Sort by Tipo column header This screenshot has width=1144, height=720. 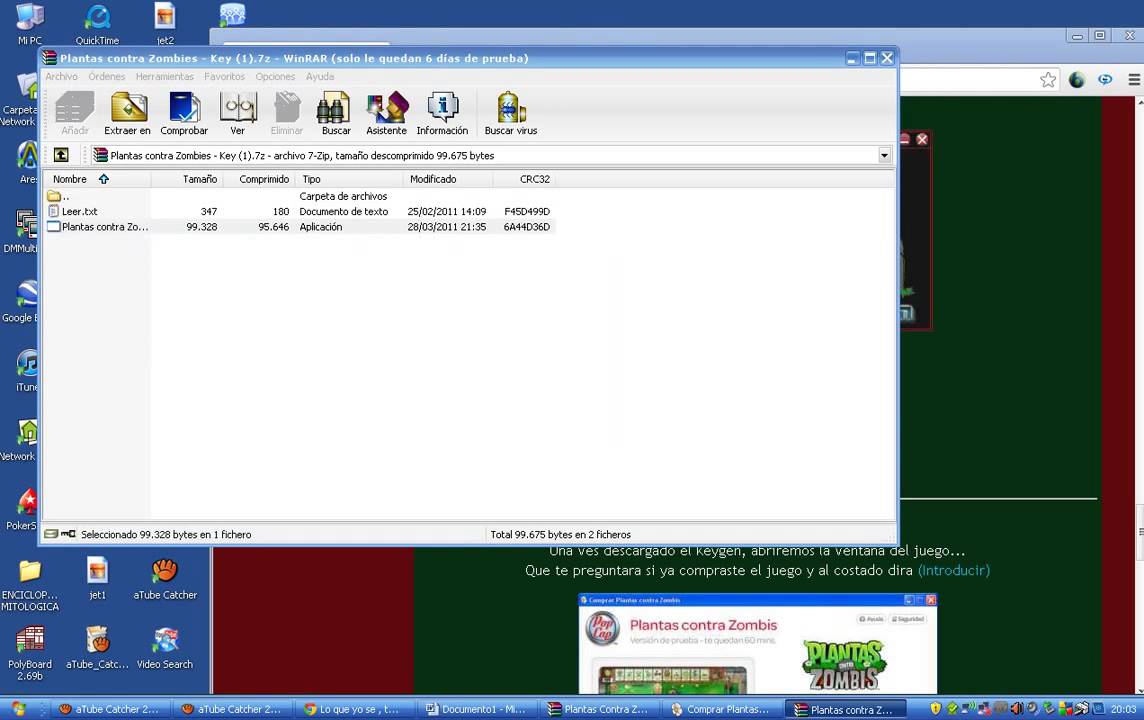(x=349, y=179)
